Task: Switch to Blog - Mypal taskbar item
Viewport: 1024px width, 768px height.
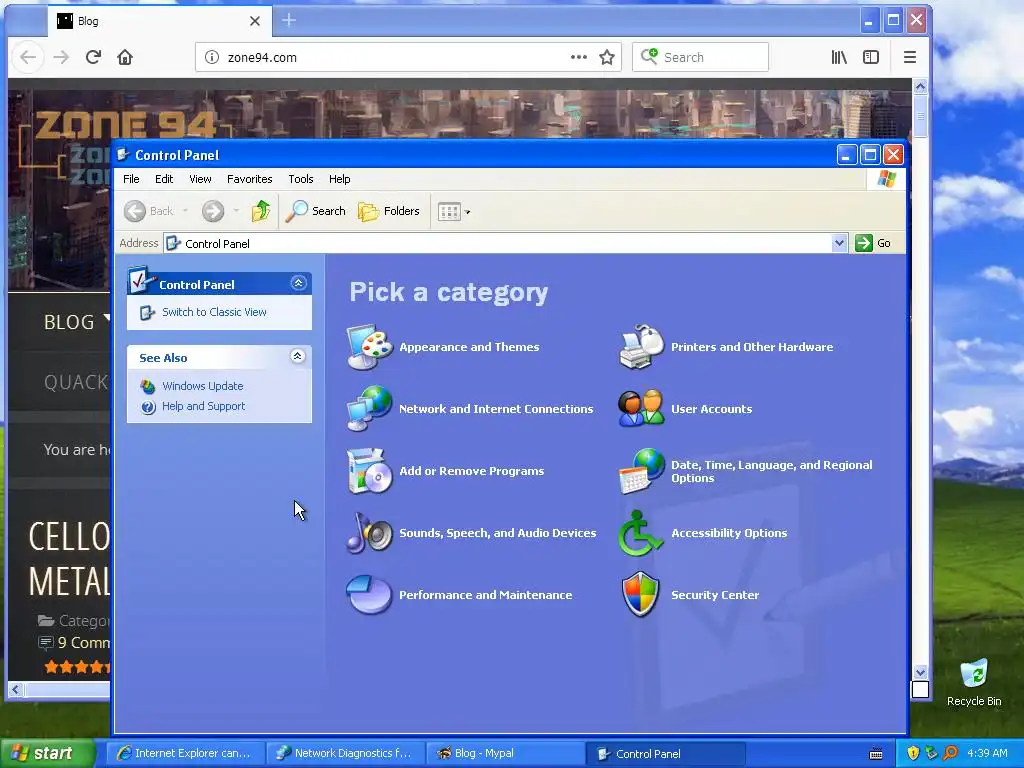Action: [x=505, y=753]
